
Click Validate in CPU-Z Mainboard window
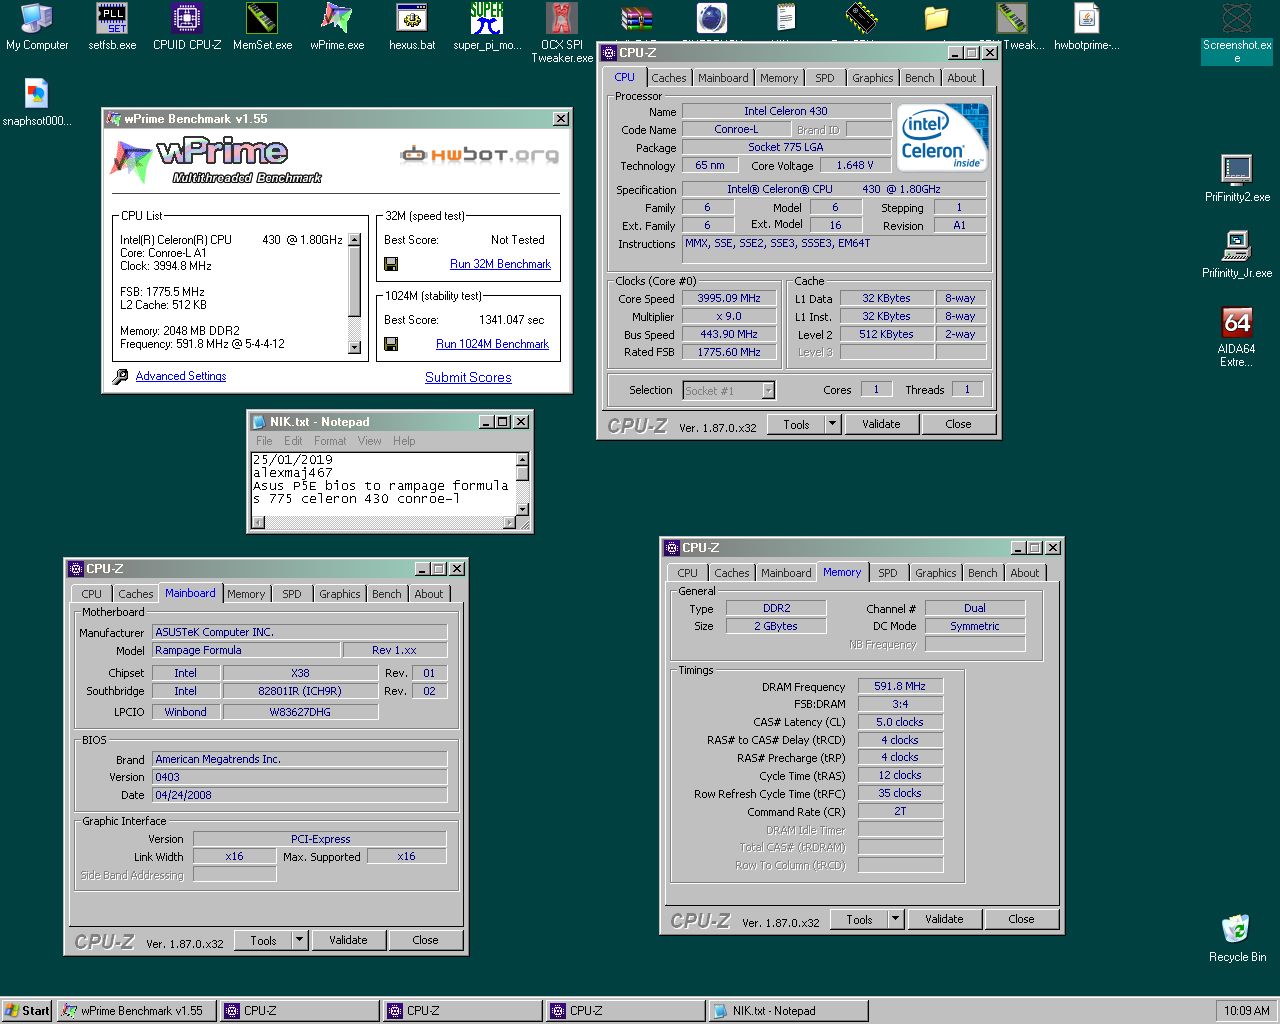pos(348,940)
